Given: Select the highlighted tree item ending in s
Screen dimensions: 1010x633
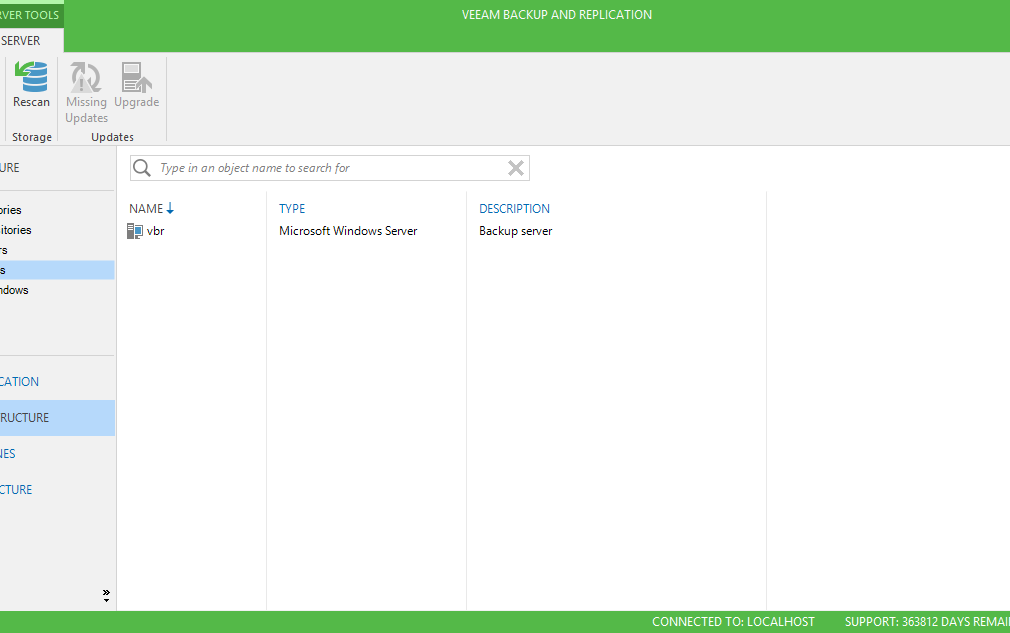Looking at the screenshot, I should (57, 270).
